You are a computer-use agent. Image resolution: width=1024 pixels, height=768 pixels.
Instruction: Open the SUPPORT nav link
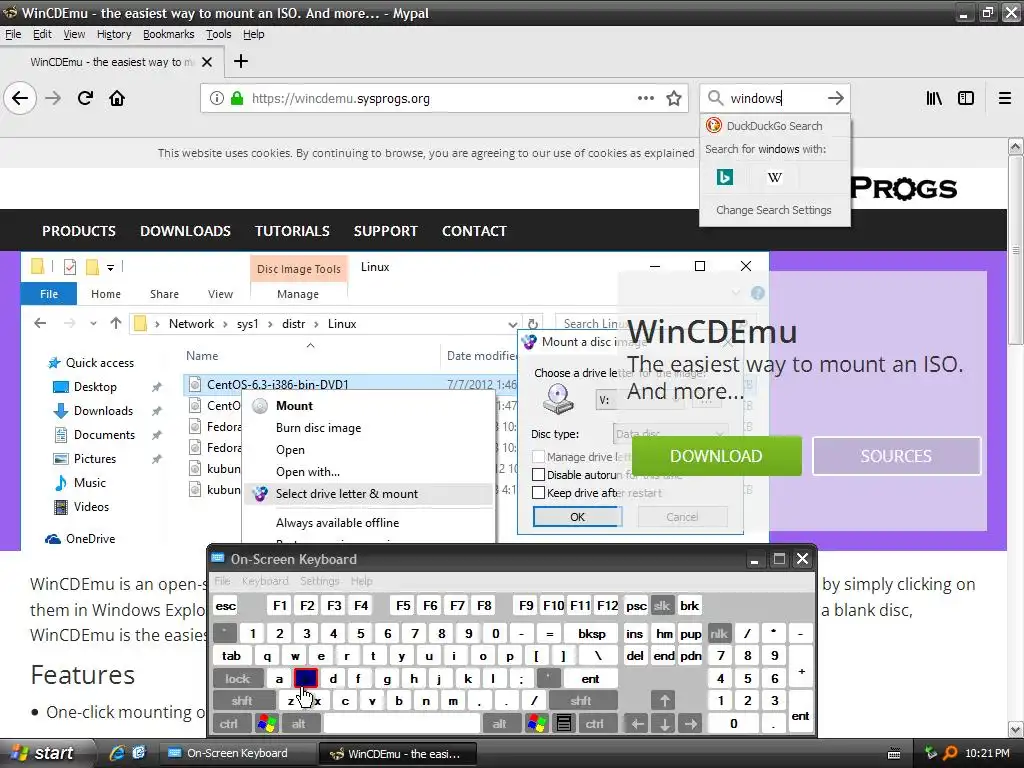tap(385, 231)
